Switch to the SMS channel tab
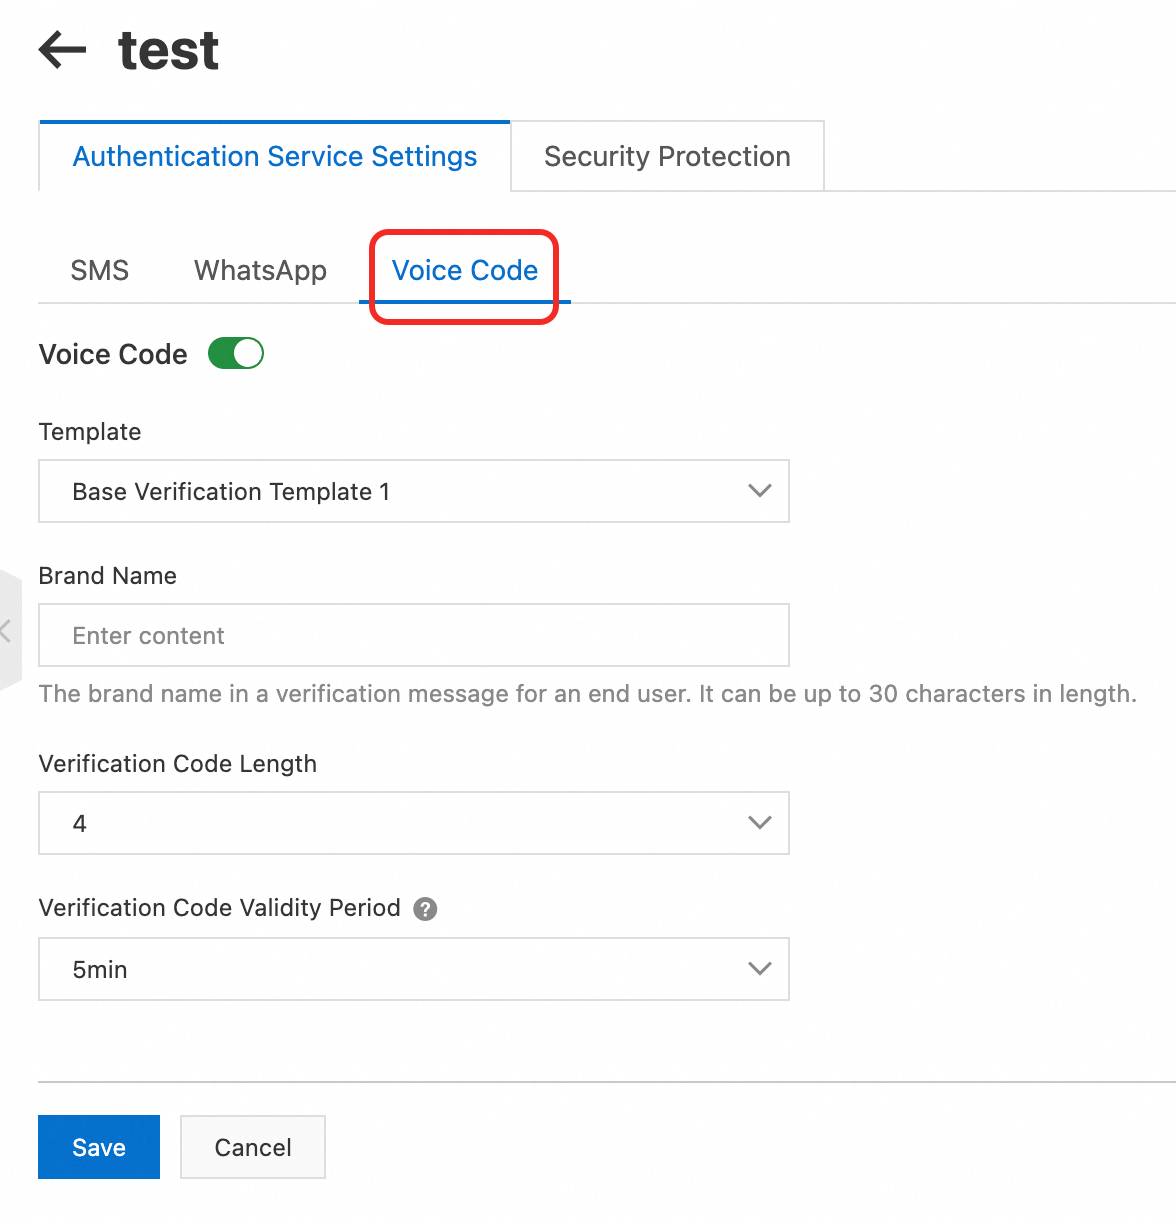1176x1220 pixels. pos(100,271)
